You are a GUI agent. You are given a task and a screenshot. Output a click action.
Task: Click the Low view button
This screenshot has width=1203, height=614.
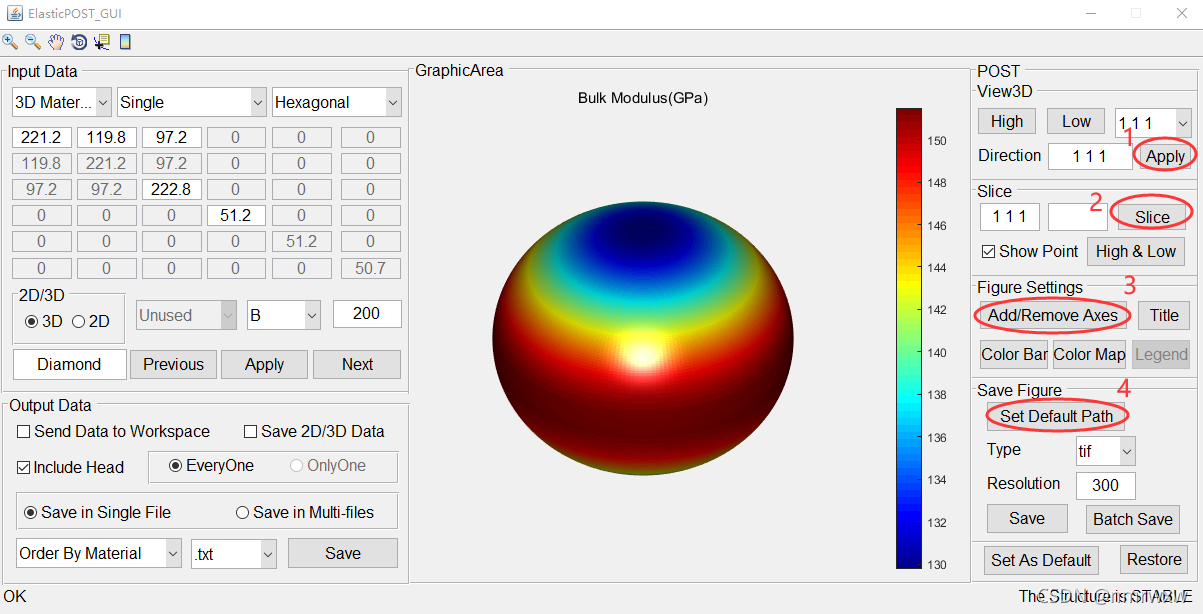tap(1076, 122)
